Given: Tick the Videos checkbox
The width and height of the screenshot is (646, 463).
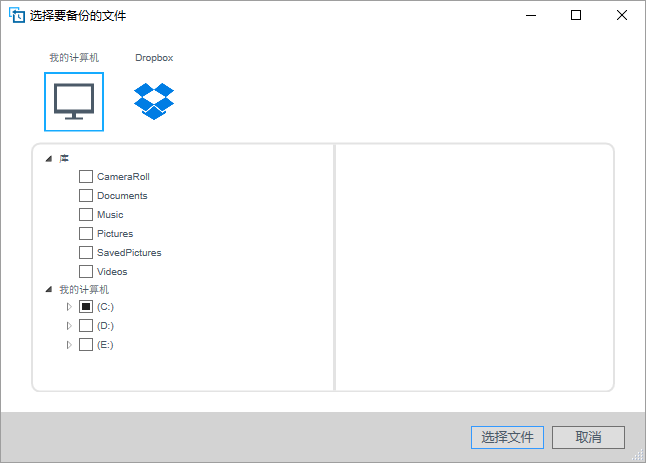Looking at the screenshot, I should coord(86,271).
